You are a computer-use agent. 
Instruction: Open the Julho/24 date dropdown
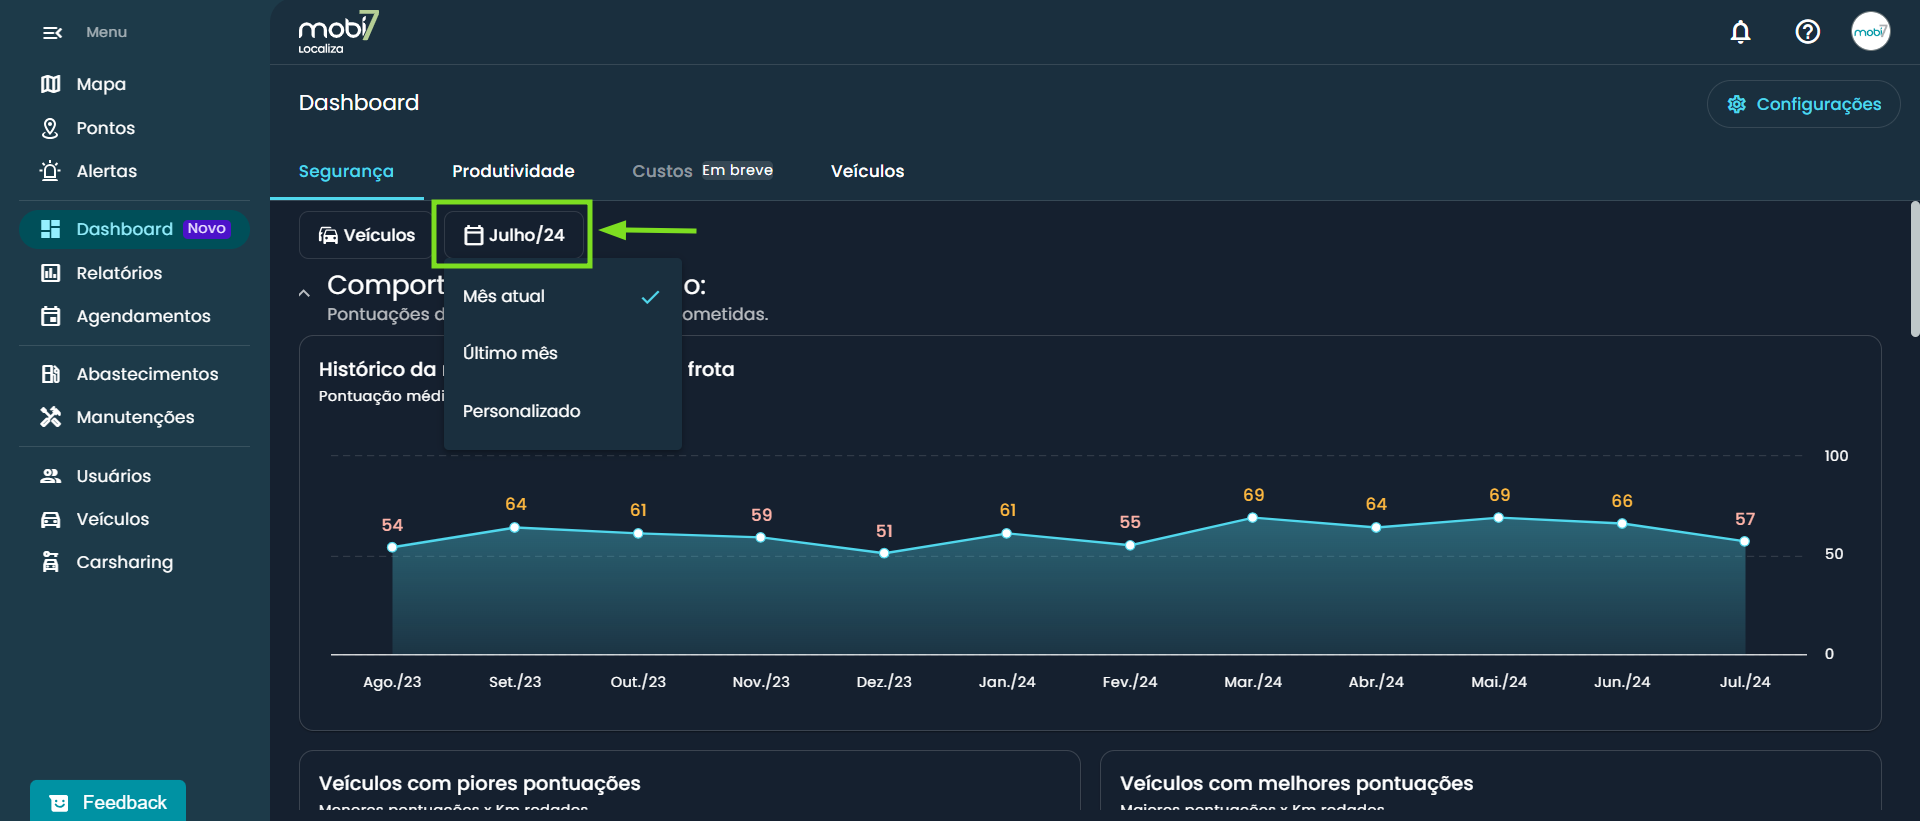tap(514, 235)
